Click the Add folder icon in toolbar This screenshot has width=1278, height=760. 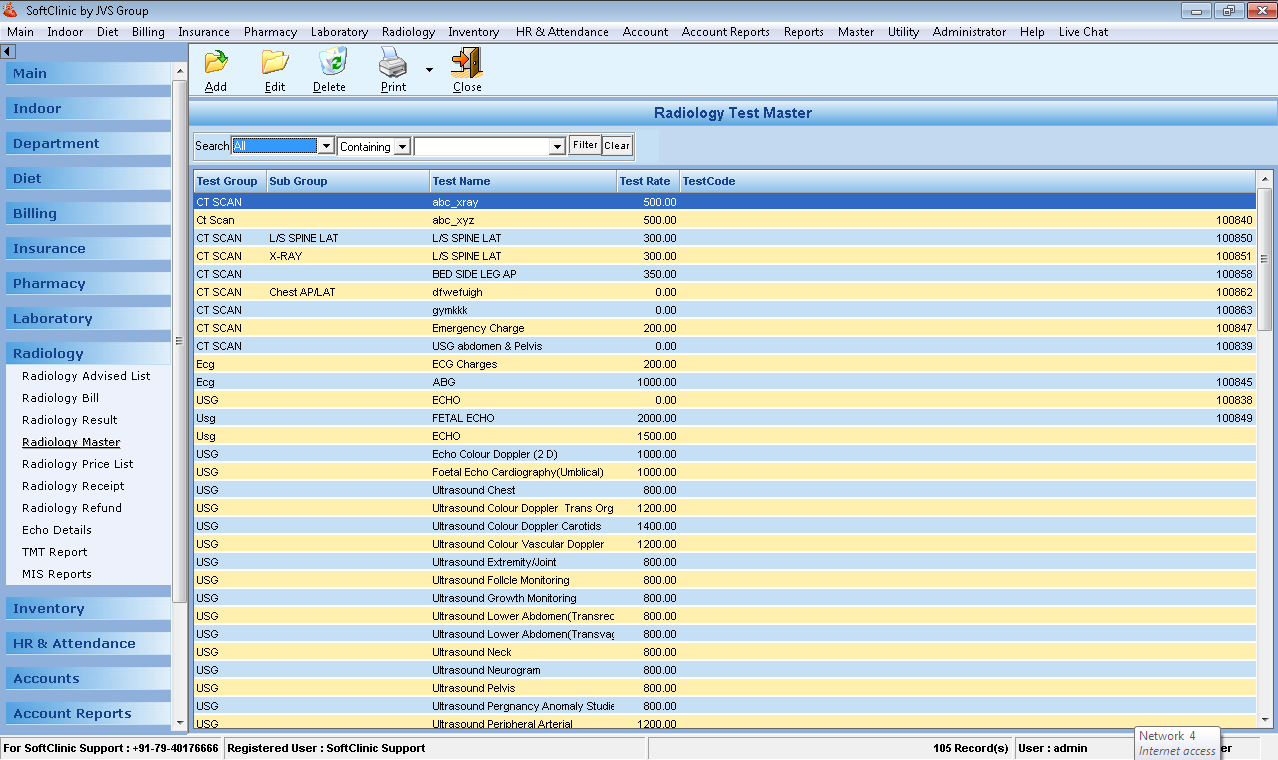coord(215,63)
